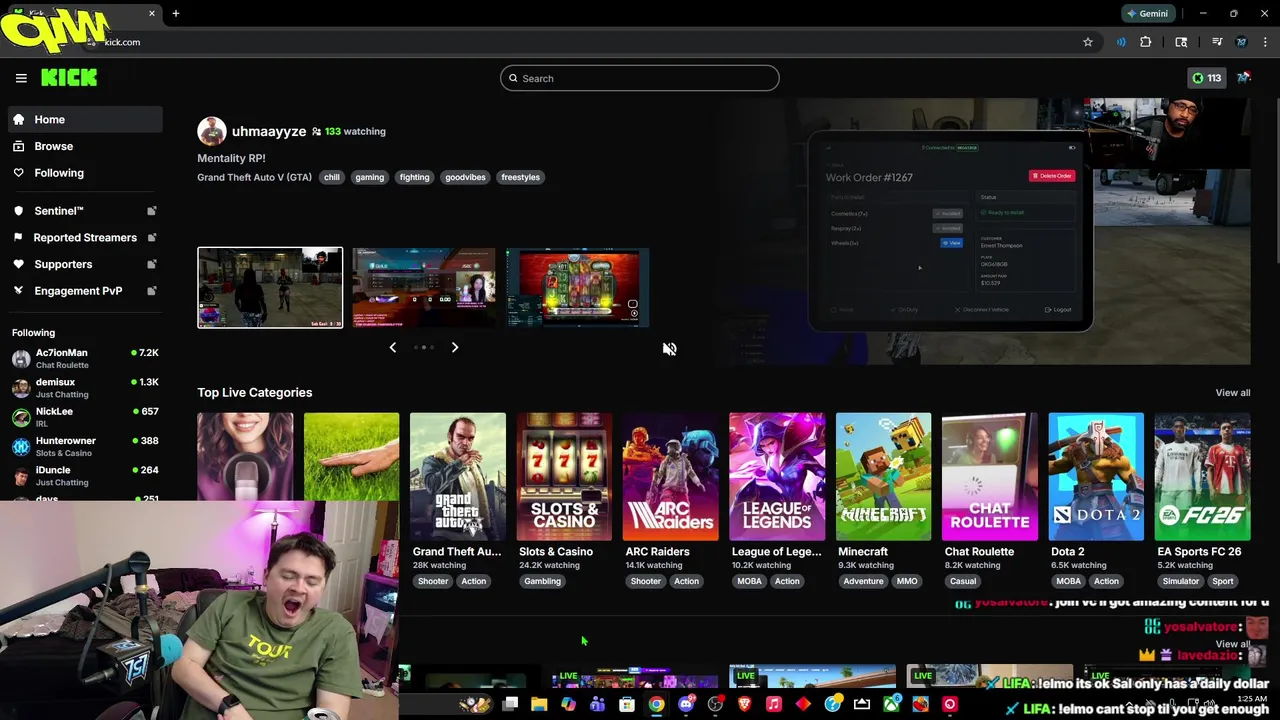The image size is (1280, 720).
Task: Select the fighting tag
Action: [414, 177]
